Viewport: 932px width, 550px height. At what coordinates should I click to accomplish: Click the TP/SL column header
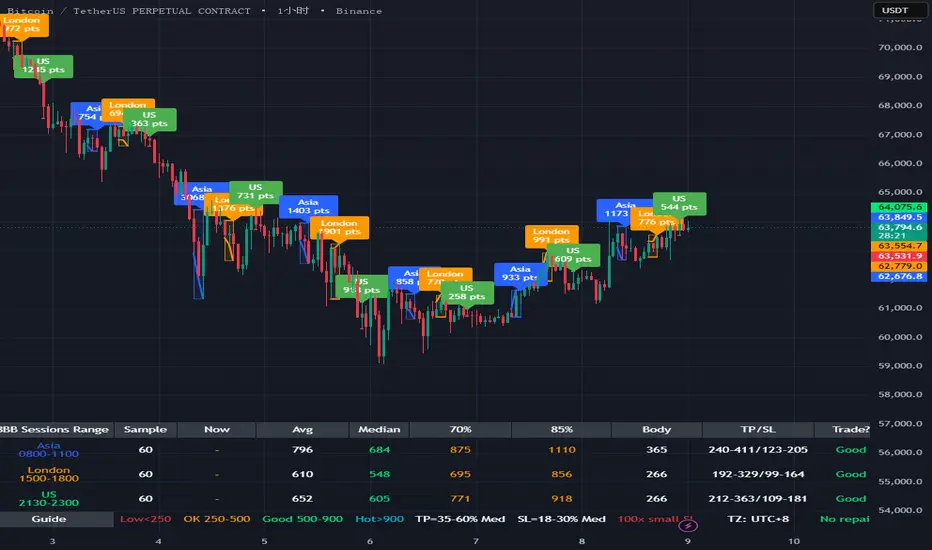[x=758, y=429]
